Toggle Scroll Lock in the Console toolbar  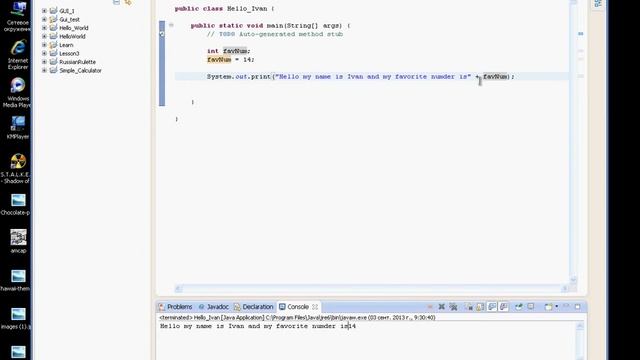pos(480,307)
